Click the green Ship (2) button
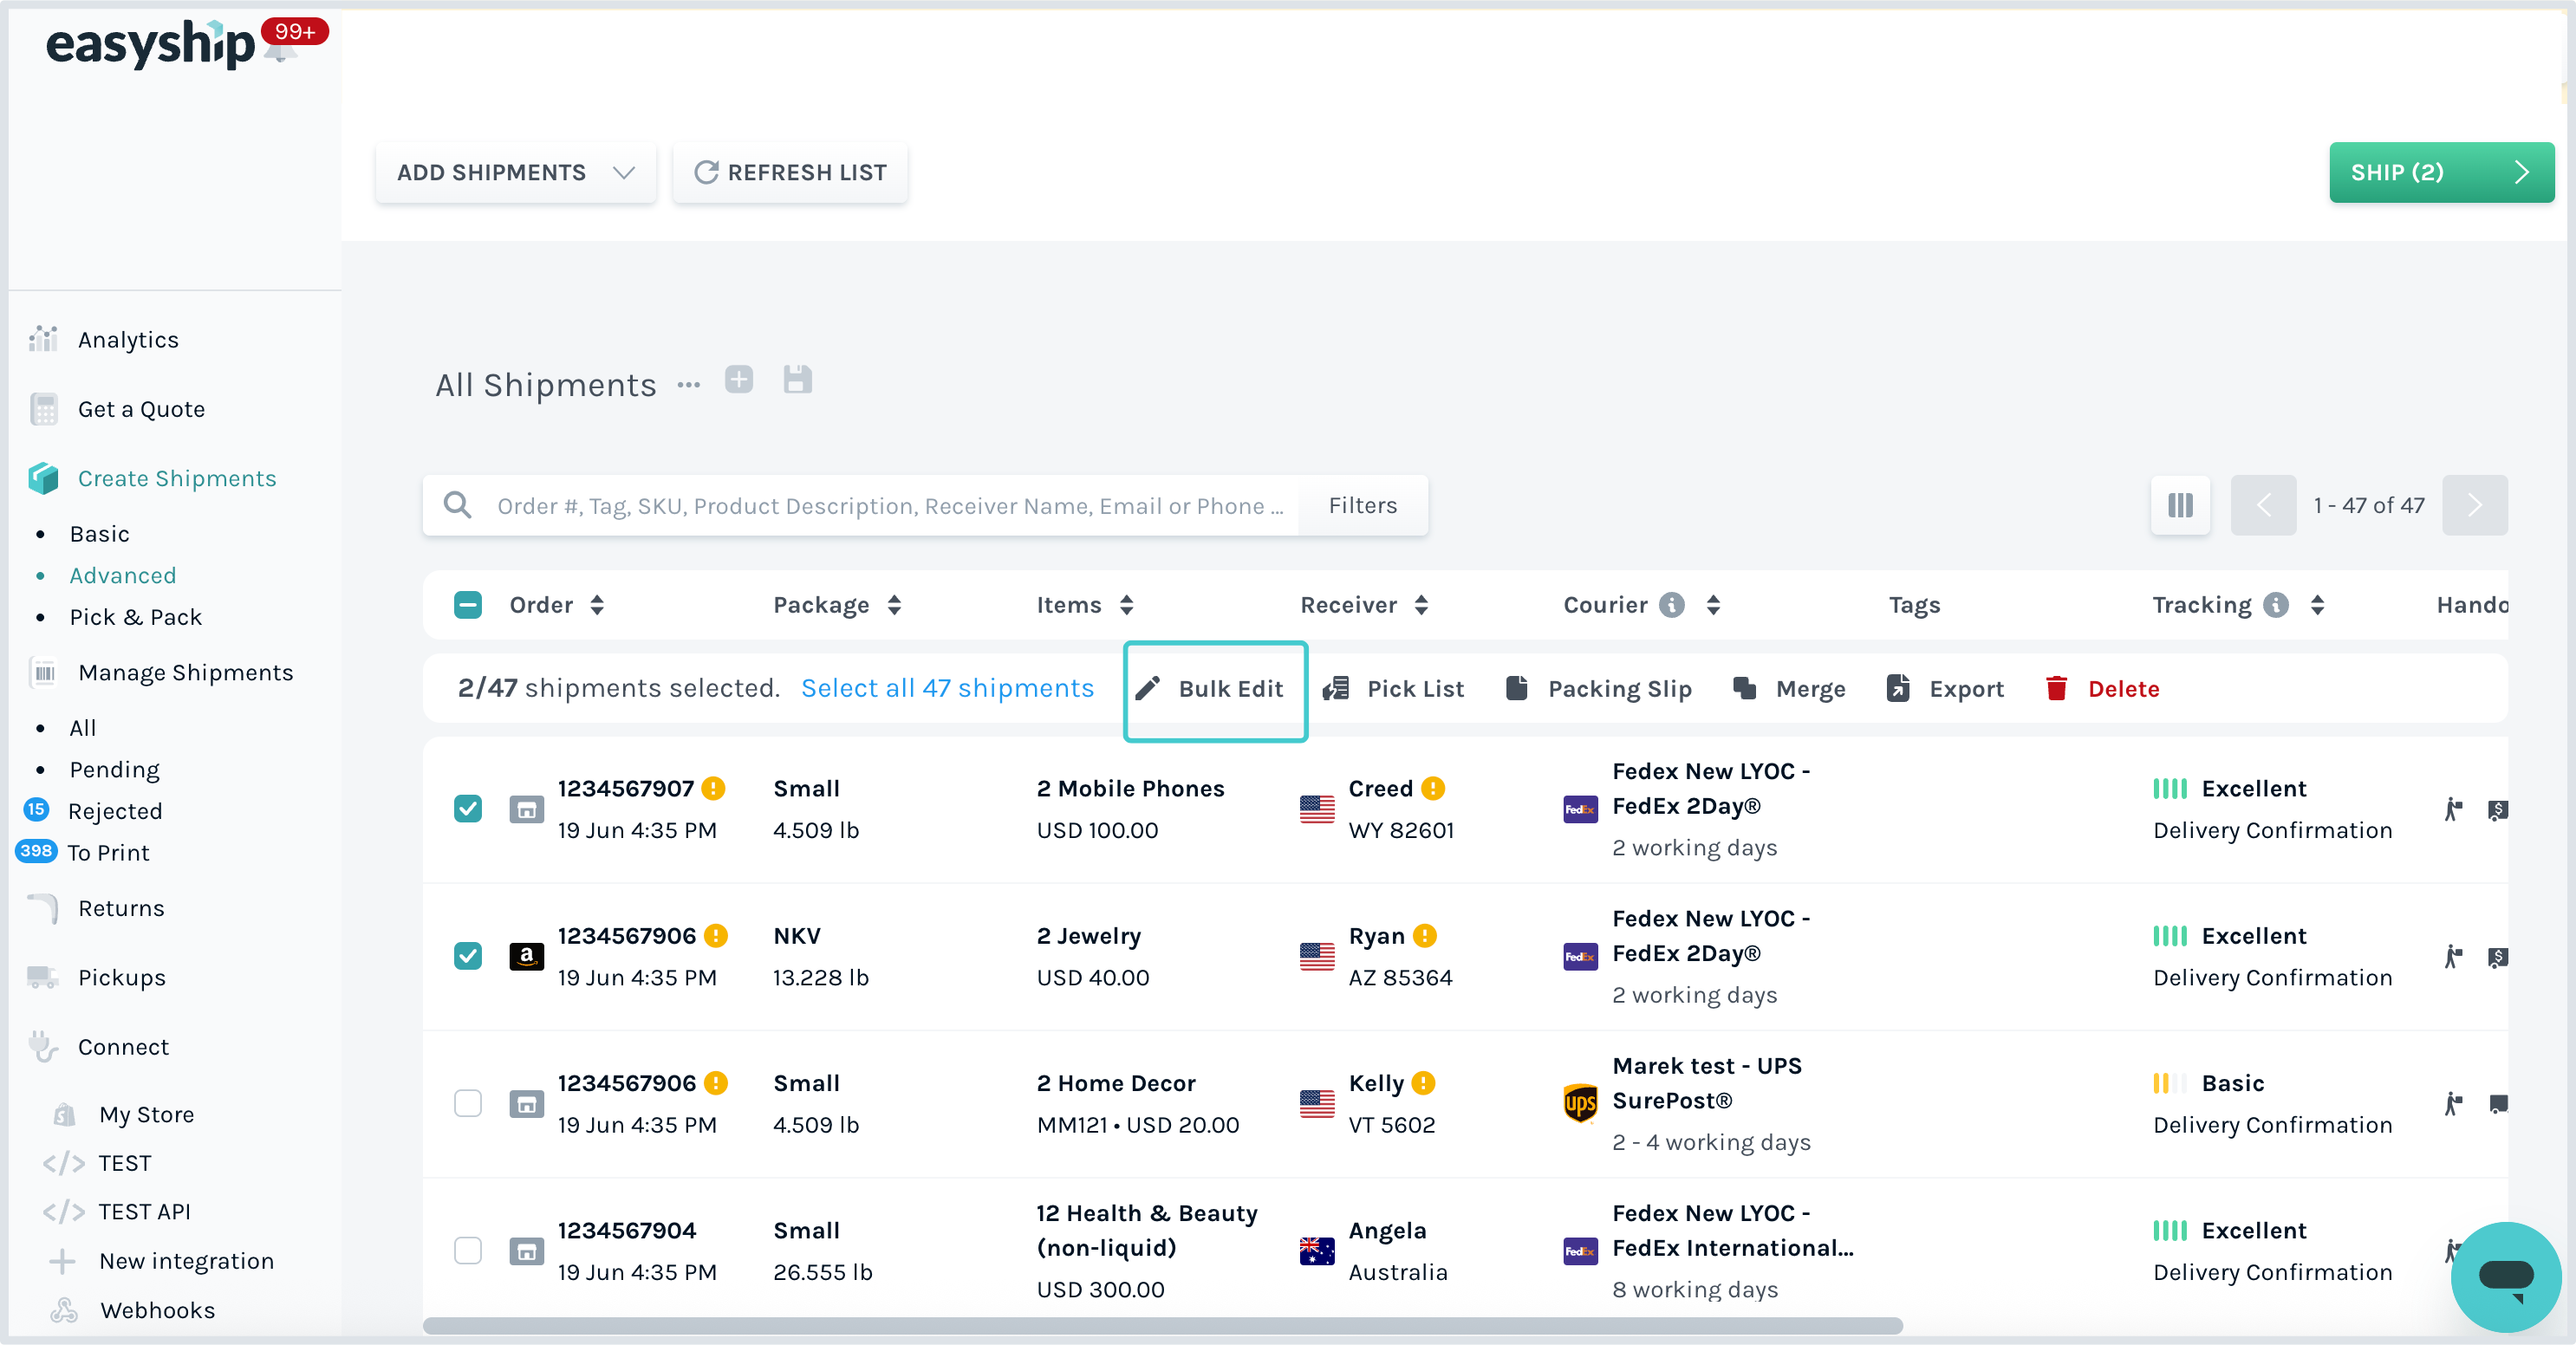The width and height of the screenshot is (2576, 1345). [x=2442, y=173]
